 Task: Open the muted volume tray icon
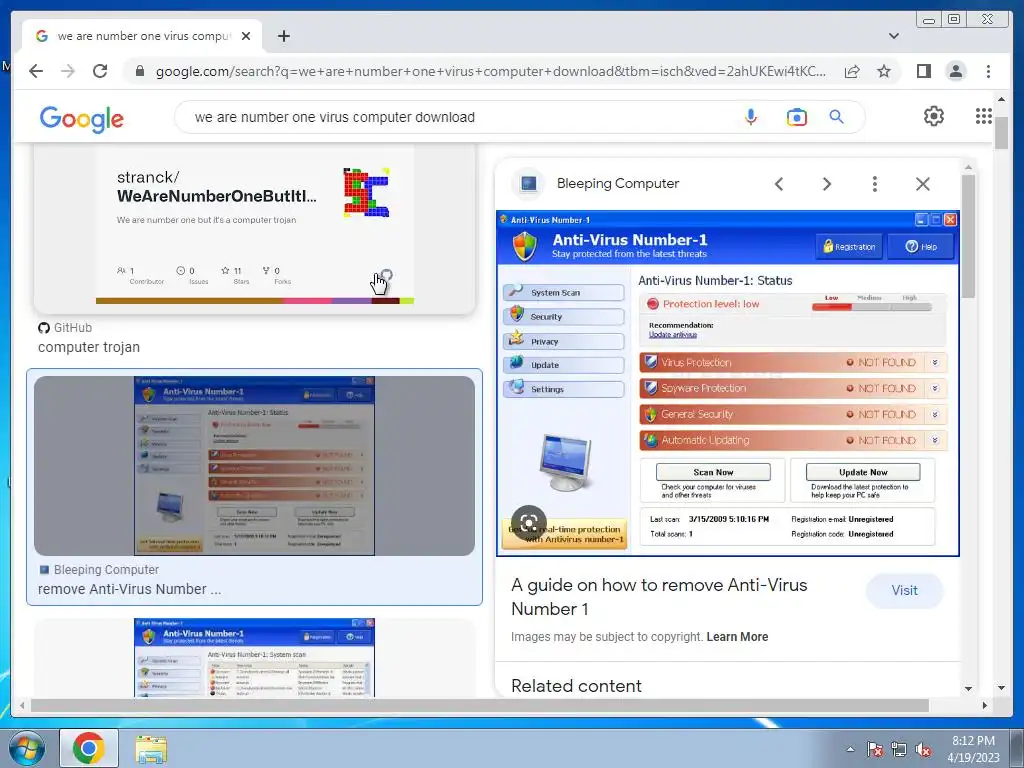923,749
